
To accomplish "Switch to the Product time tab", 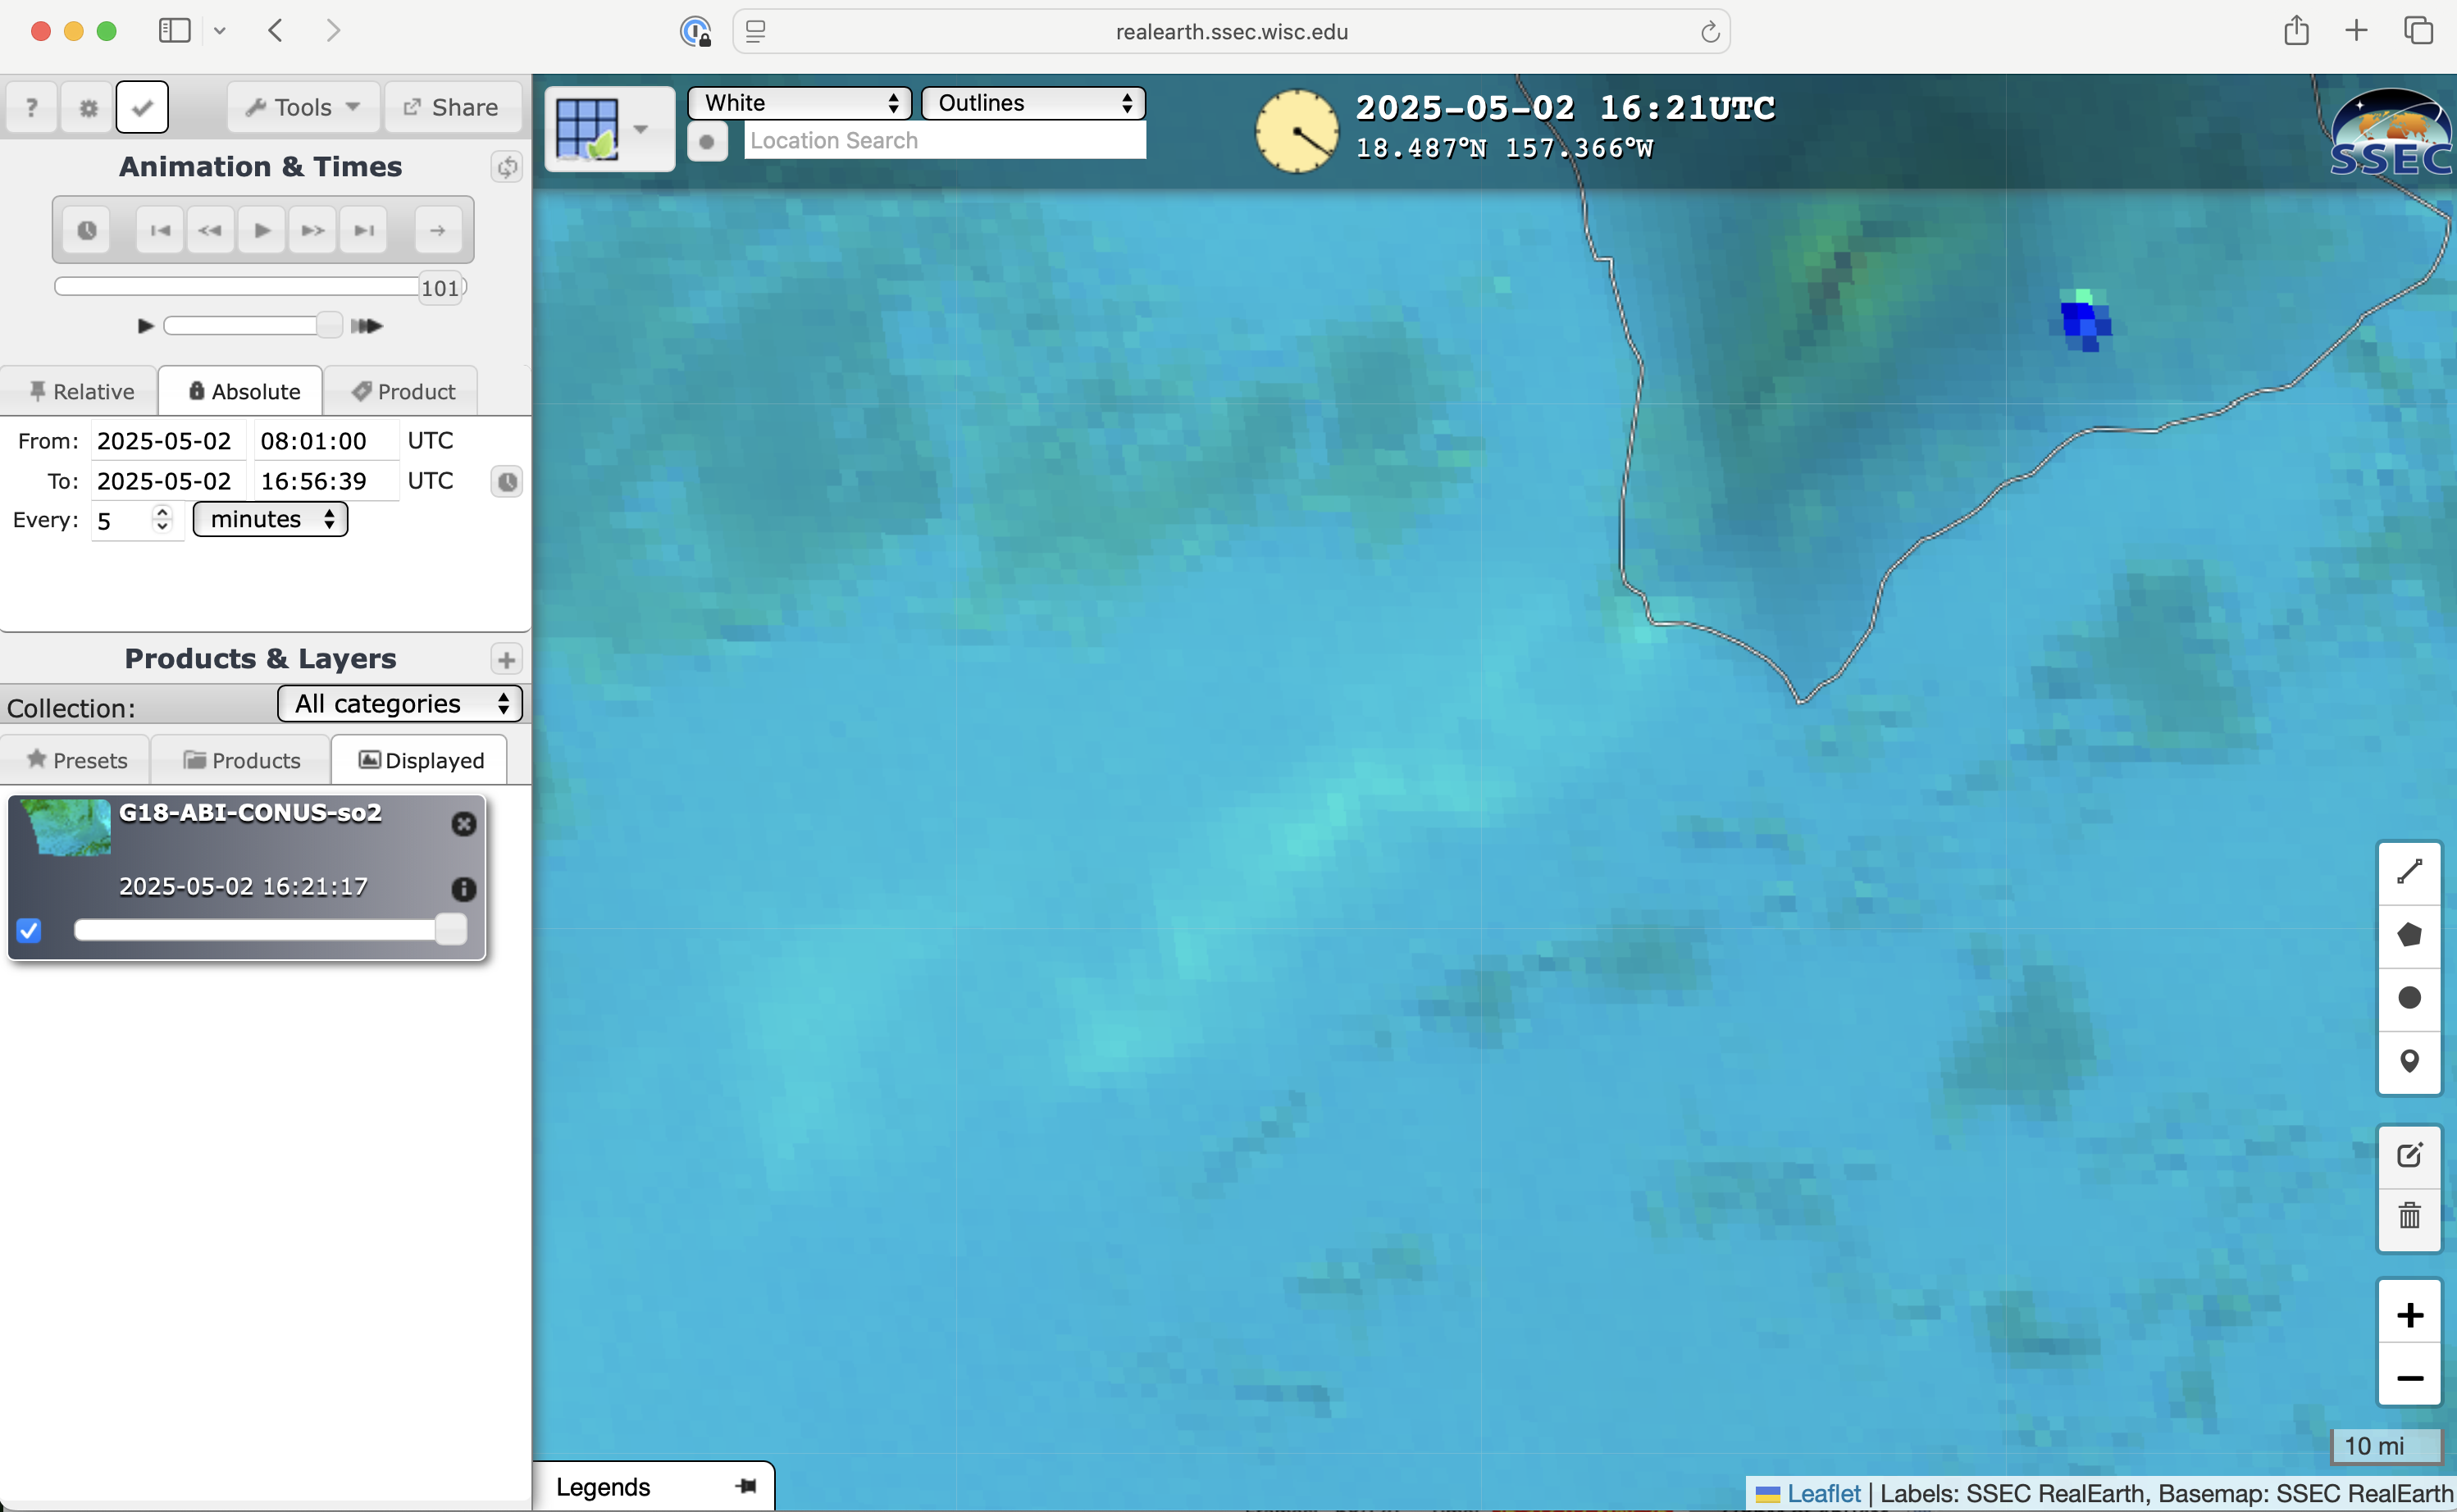I will click(x=401, y=391).
